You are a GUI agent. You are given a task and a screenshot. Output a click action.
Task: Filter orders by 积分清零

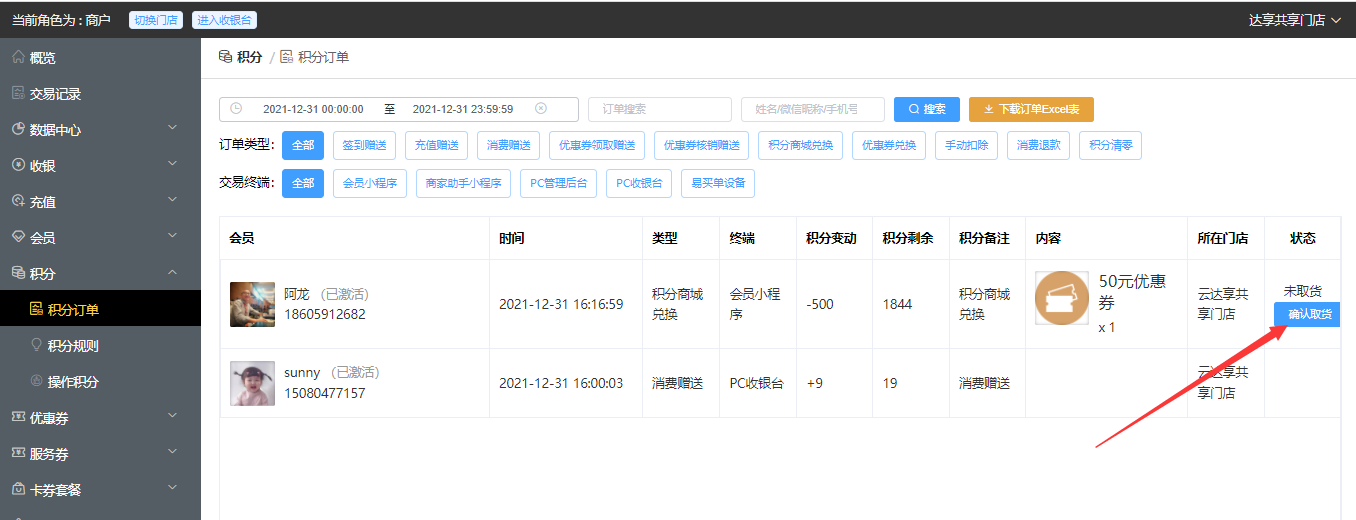coord(1110,145)
